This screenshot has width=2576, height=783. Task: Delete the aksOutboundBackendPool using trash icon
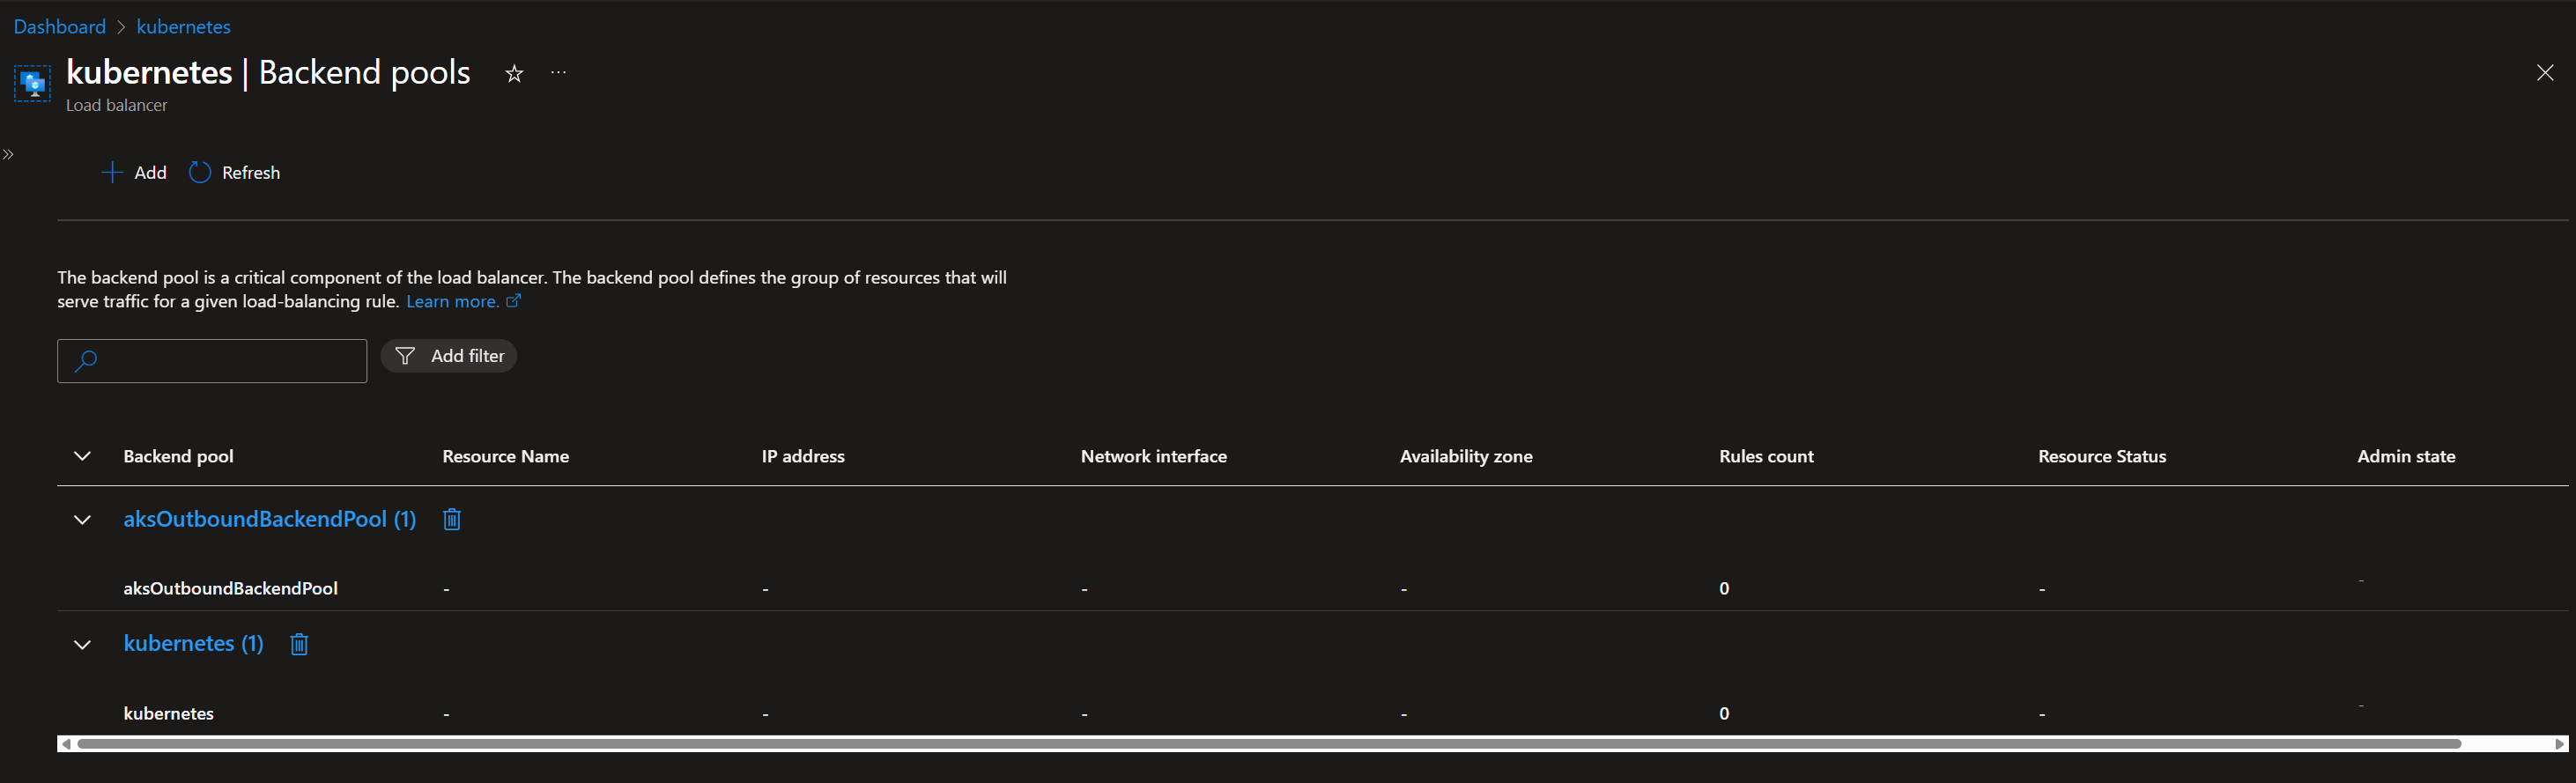click(452, 519)
